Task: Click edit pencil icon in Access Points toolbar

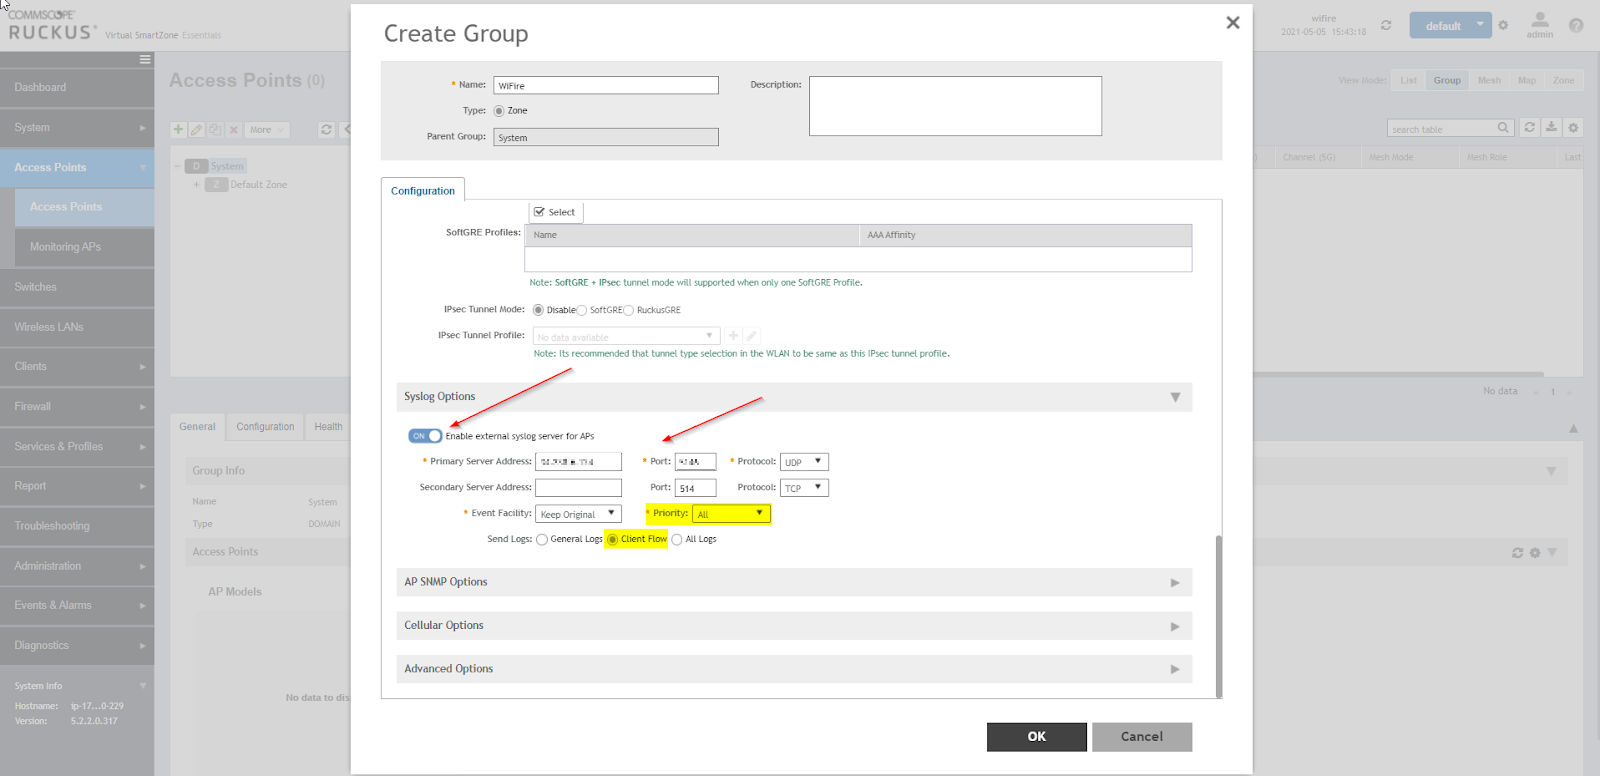Action: (x=196, y=129)
